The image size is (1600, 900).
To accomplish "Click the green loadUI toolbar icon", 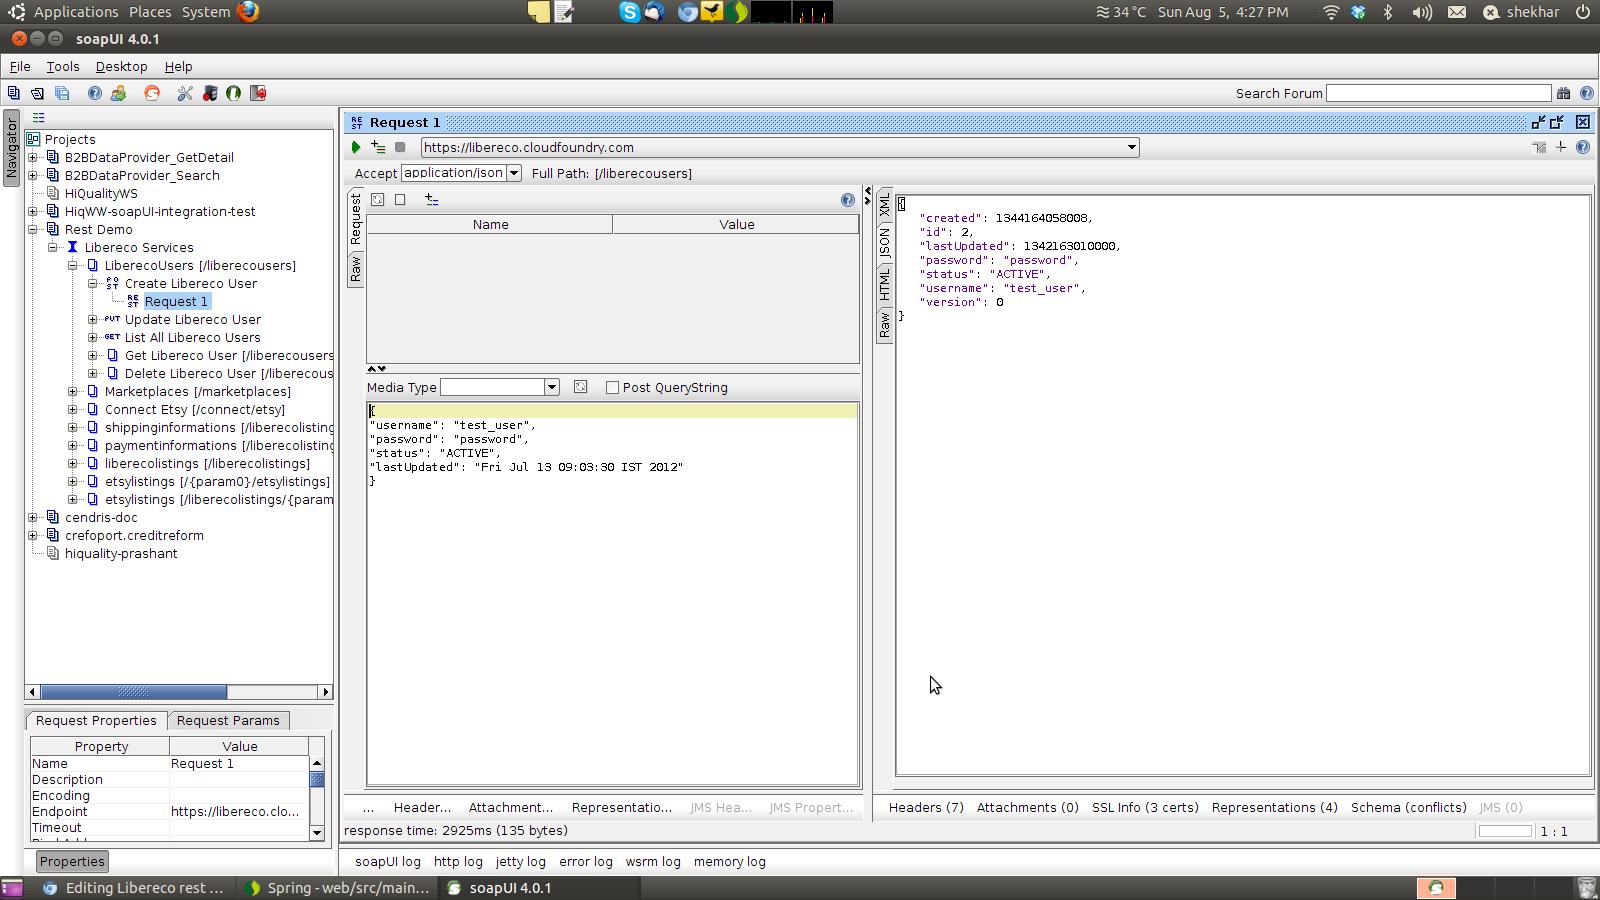I will click(233, 93).
